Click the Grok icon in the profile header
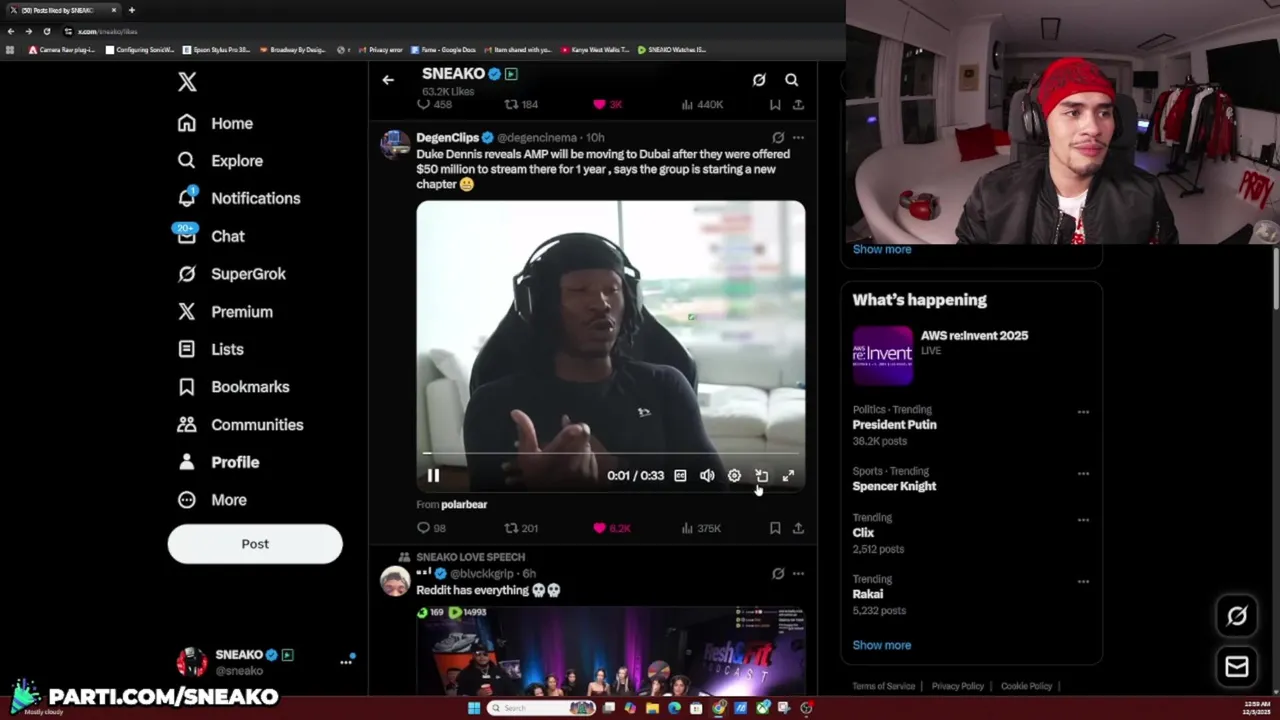Image resolution: width=1280 pixels, height=720 pixels. tap(759, 80)
